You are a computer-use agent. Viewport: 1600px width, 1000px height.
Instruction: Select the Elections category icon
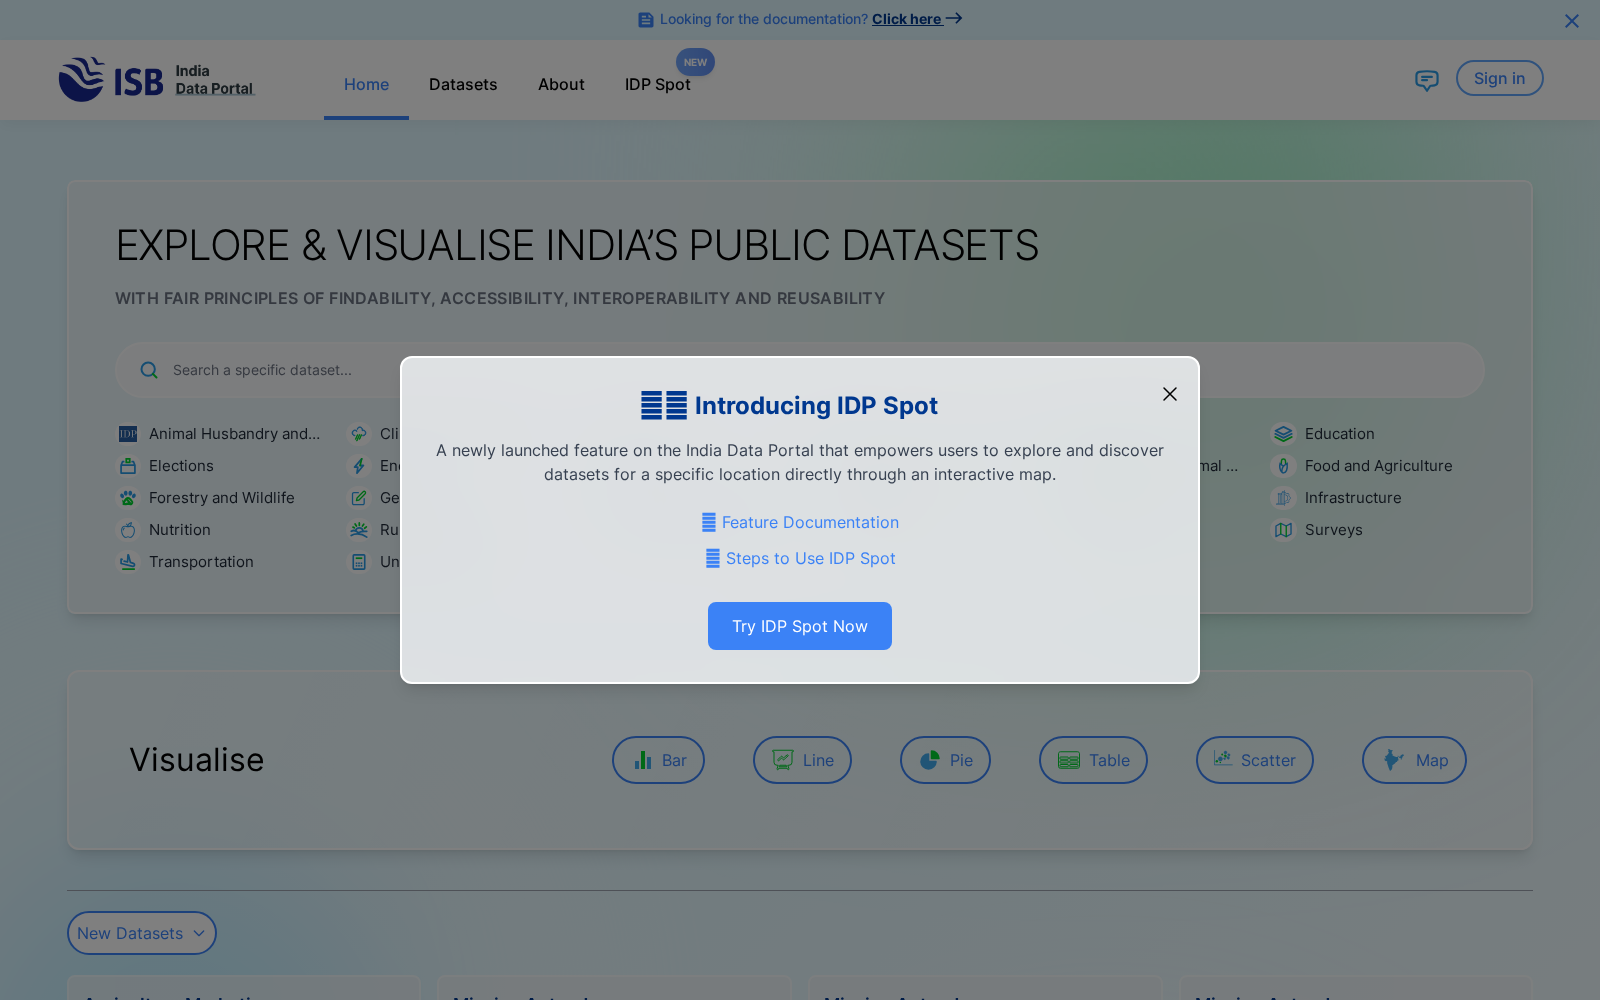(x=128, y=466)
